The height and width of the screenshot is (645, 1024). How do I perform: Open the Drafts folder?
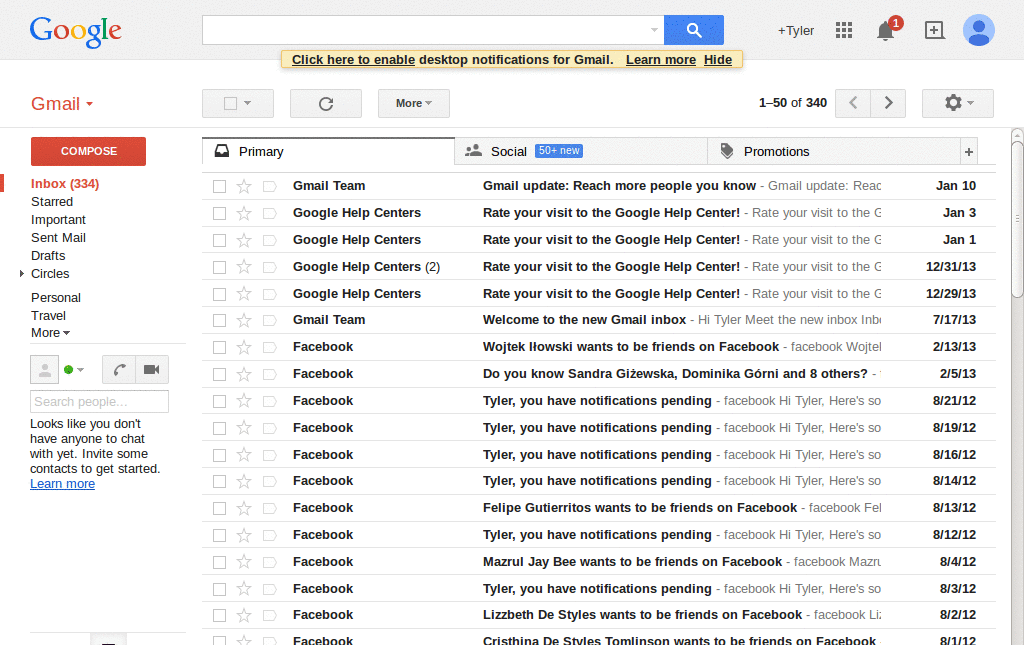tap(48, 256)
